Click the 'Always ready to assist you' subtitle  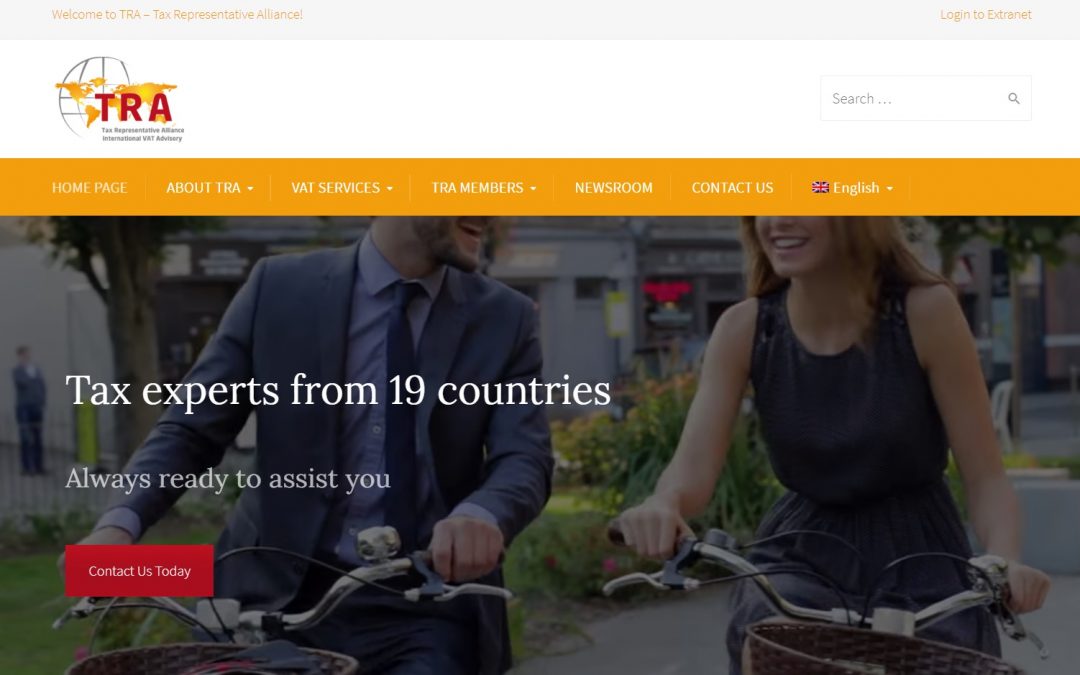(x=228, y=479)
